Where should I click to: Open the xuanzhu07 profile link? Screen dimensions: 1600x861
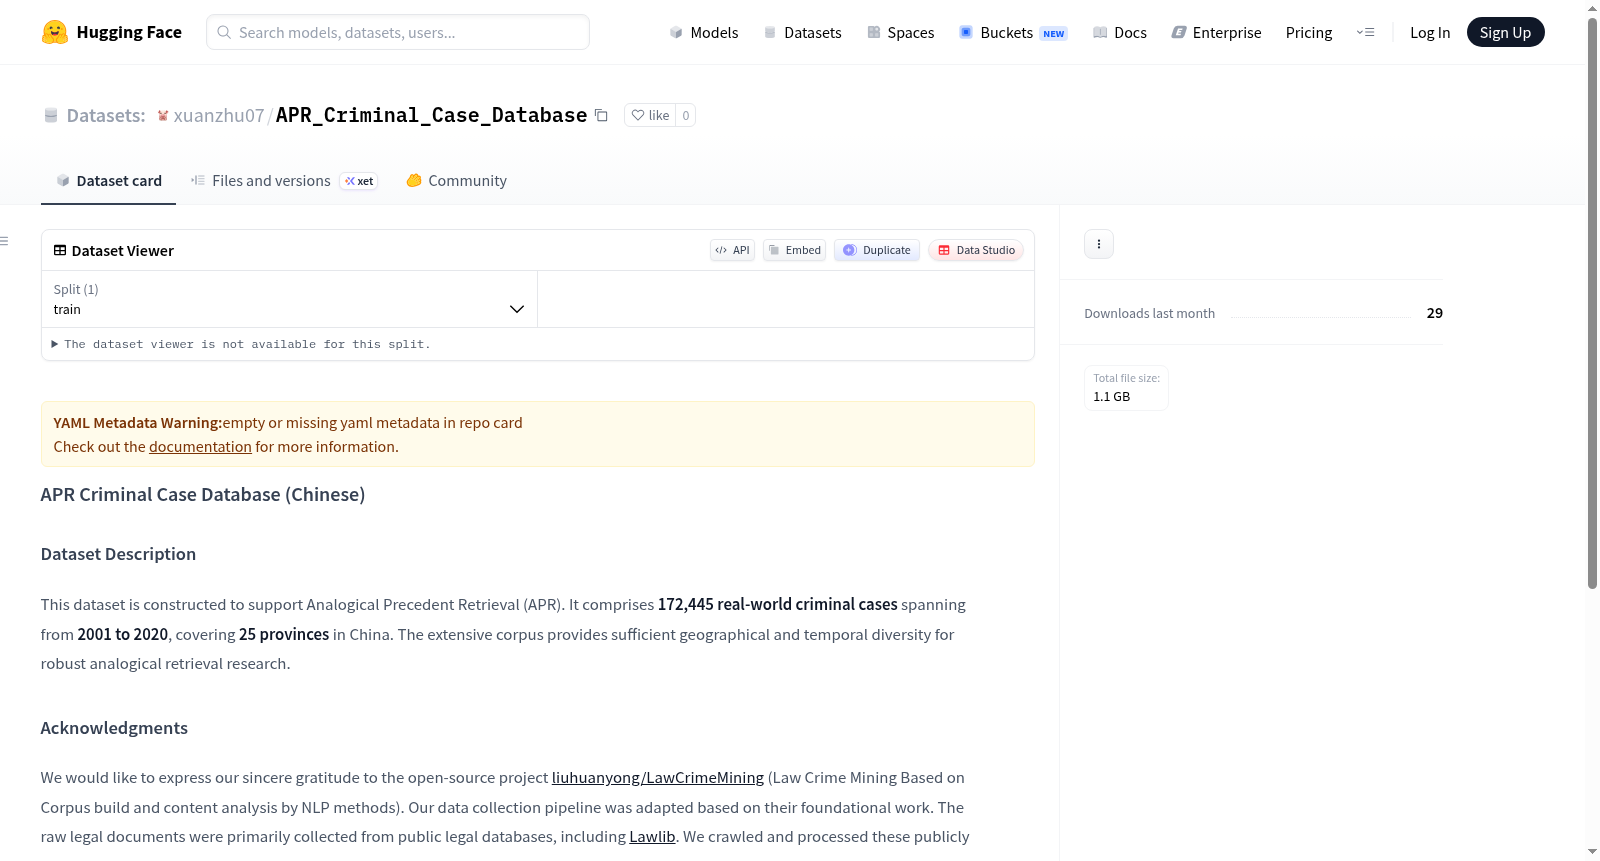pos(219,115)
